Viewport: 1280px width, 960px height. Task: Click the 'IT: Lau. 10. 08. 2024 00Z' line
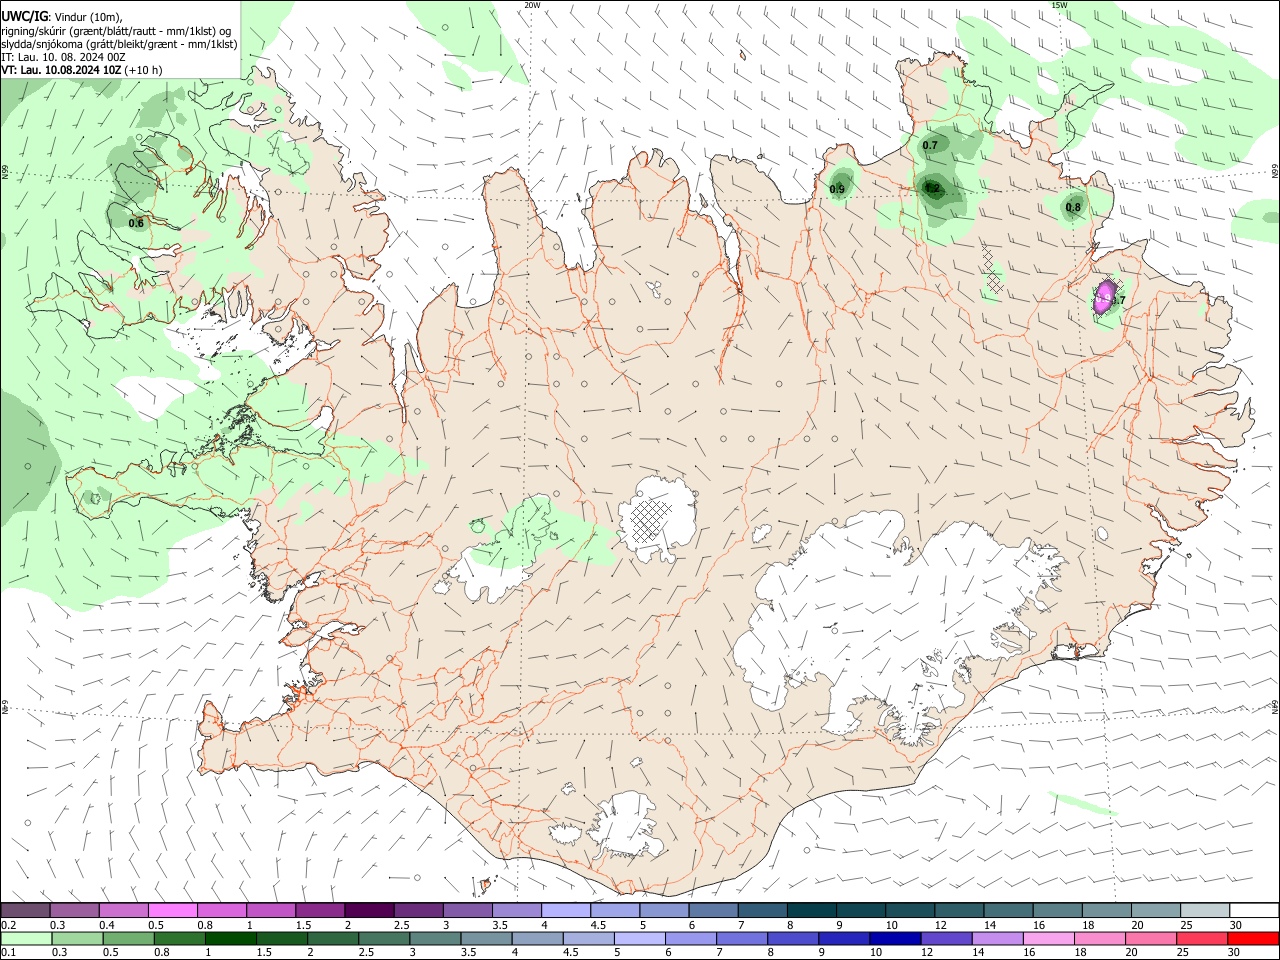pyautogui.click(x=63, y=57)
